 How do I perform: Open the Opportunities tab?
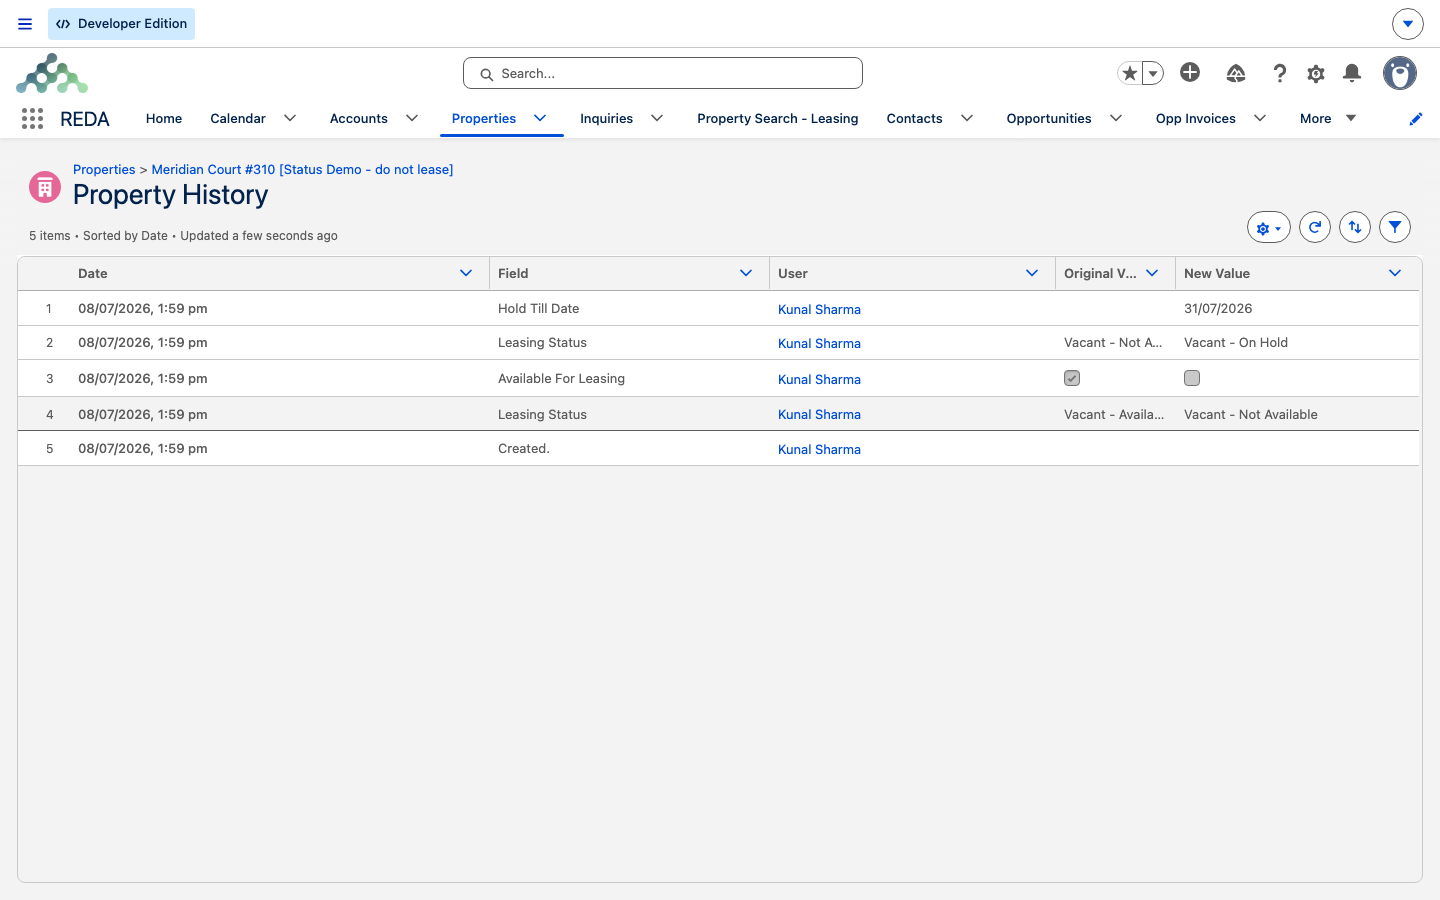[1049, 118]
